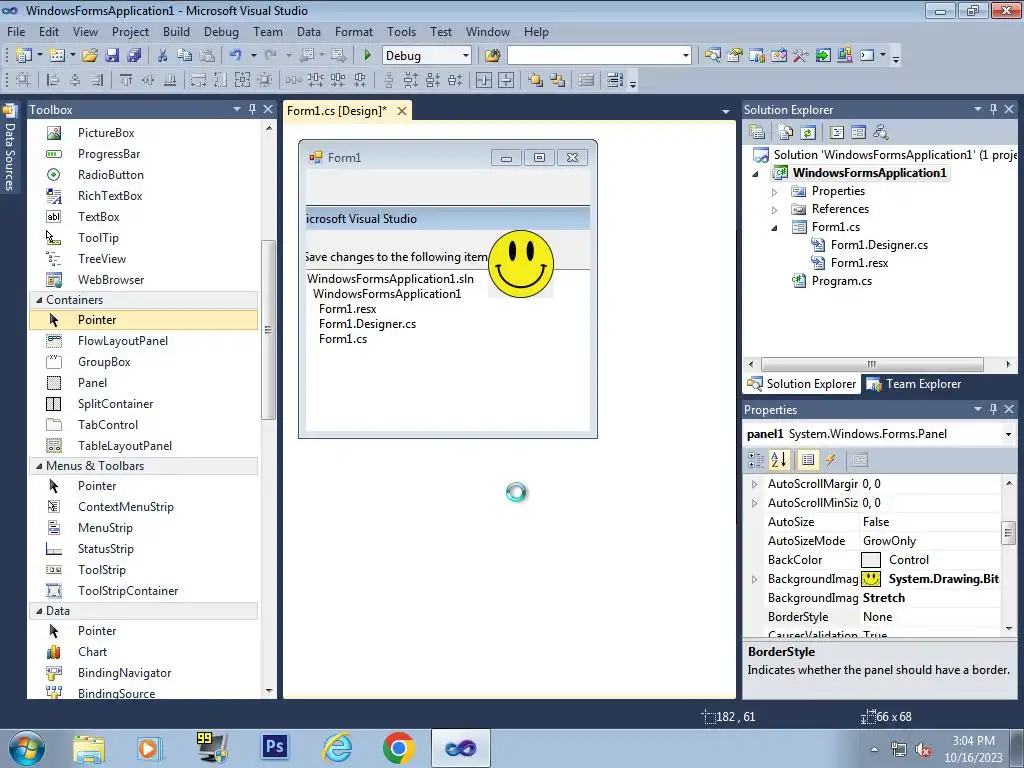This screenshot has height=768, width=1024.
Task: Show Events with the lightning bolt icon
Action: click(x=831, y=460)
